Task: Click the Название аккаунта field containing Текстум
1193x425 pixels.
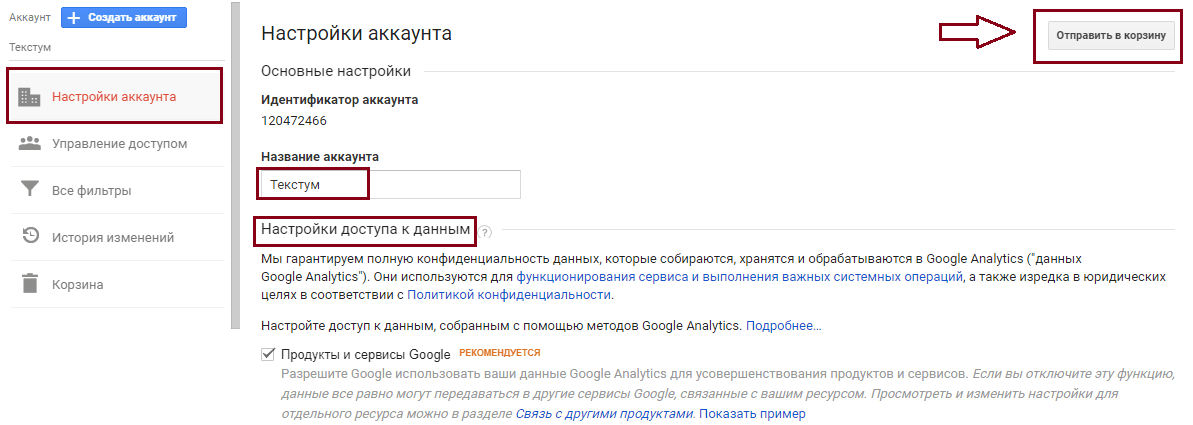Action: [x=390, y=184]
